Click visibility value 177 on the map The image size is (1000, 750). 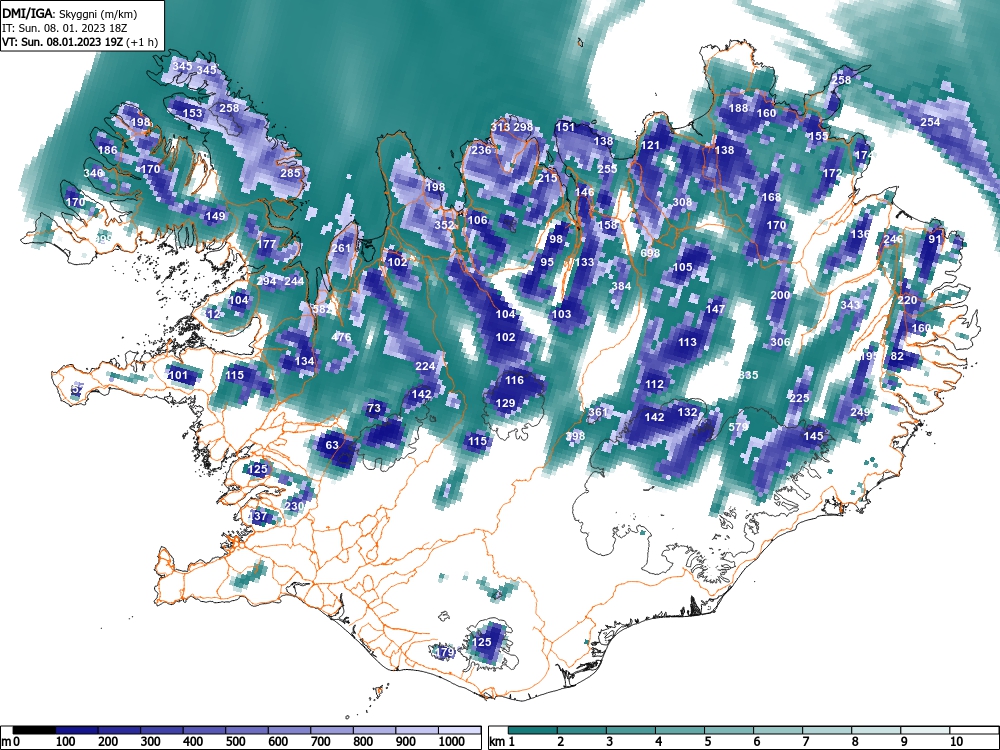tap(267, 244)
